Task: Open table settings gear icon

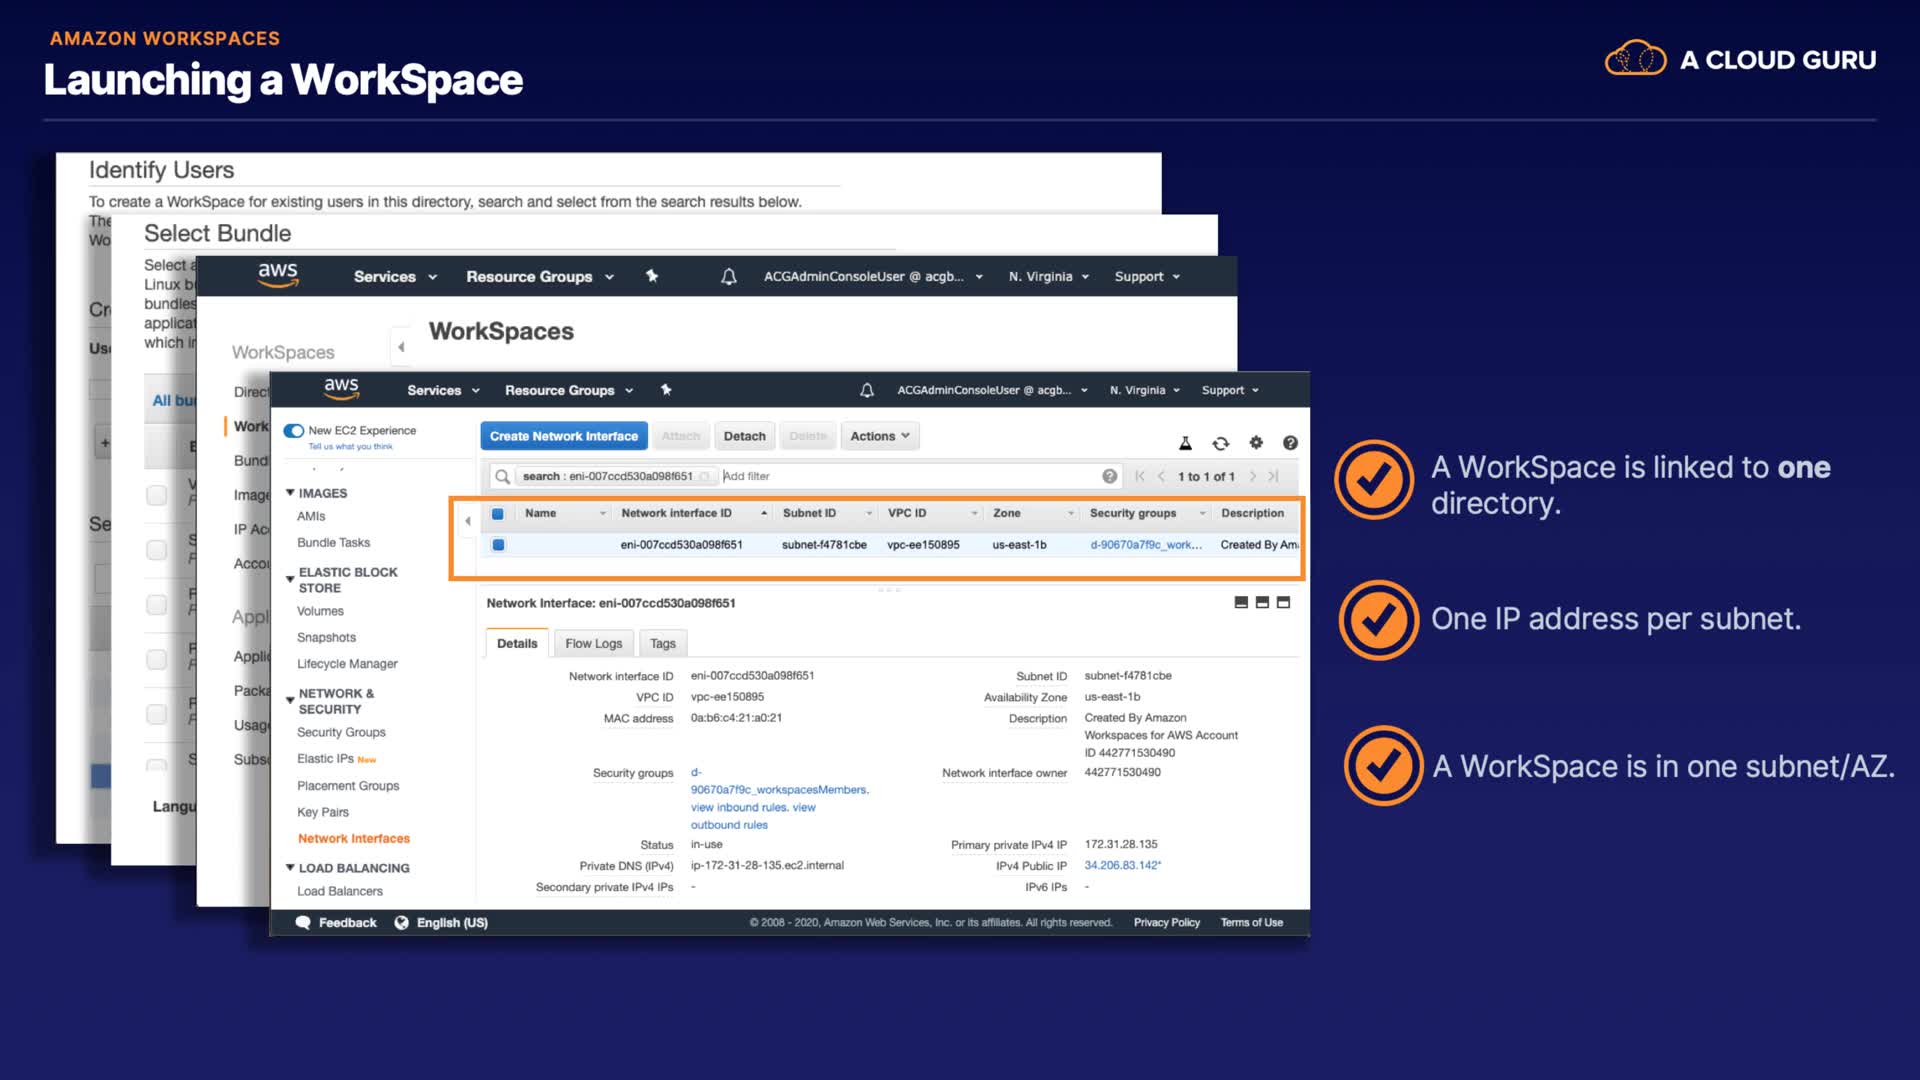Action: (x=1256, y=443)
